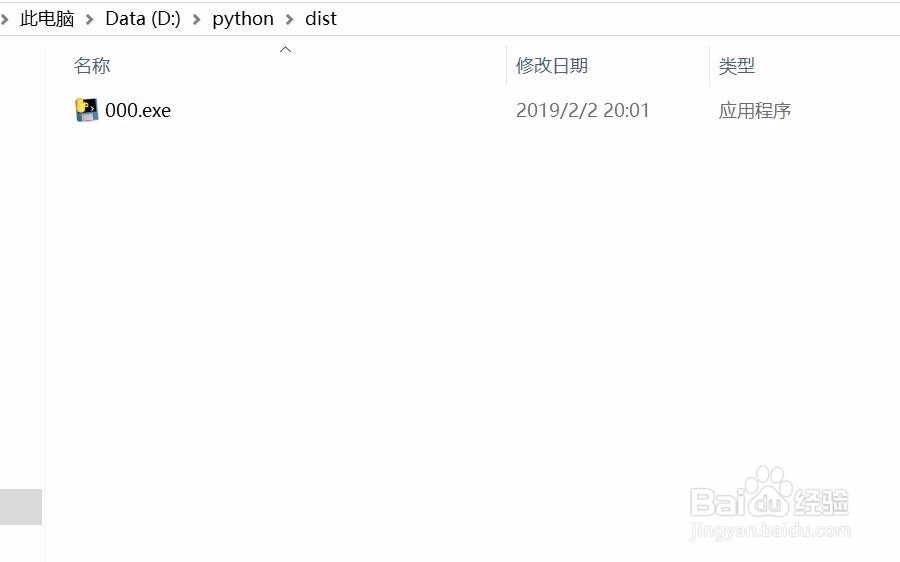
Task: Expand chevron between Data (D:) and python
Action: [197, 19]
